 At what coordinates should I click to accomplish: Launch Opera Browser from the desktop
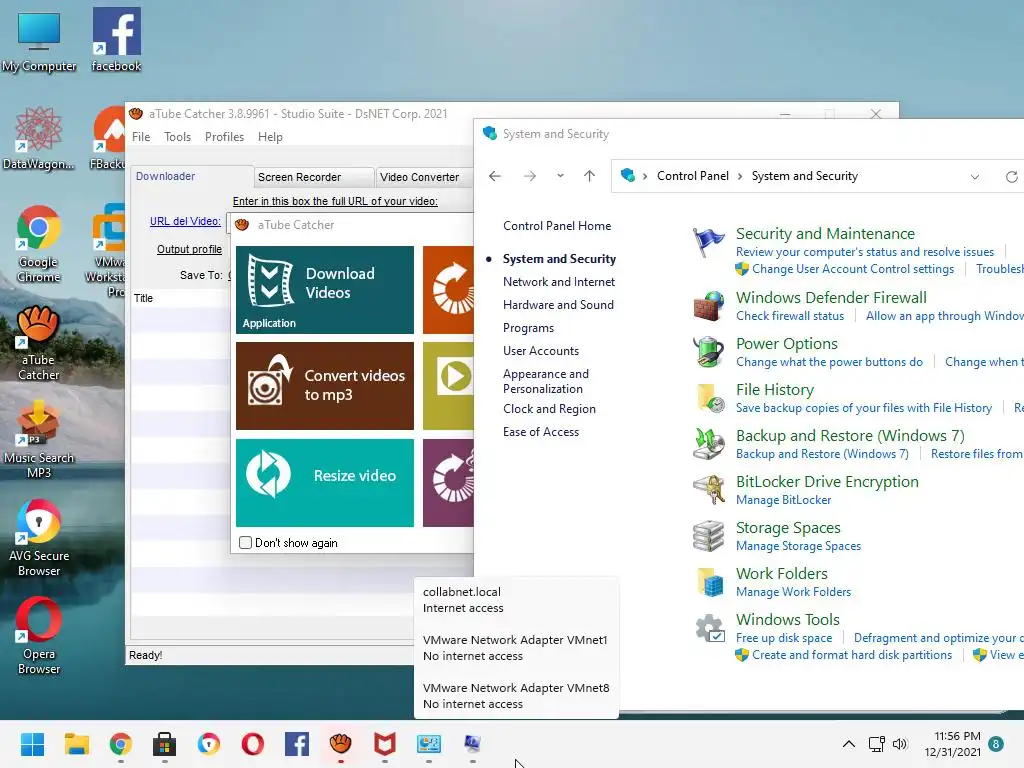tap(39, 636)
